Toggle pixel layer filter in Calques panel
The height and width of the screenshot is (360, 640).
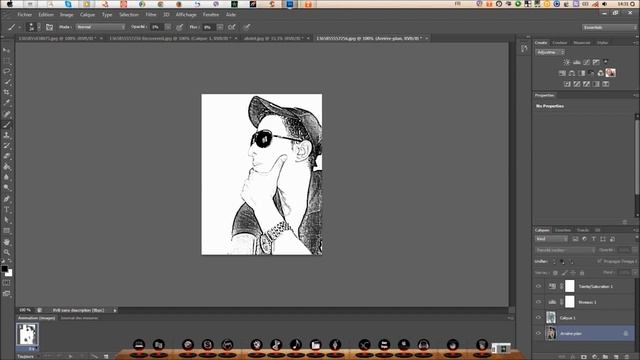pos(576,239)
